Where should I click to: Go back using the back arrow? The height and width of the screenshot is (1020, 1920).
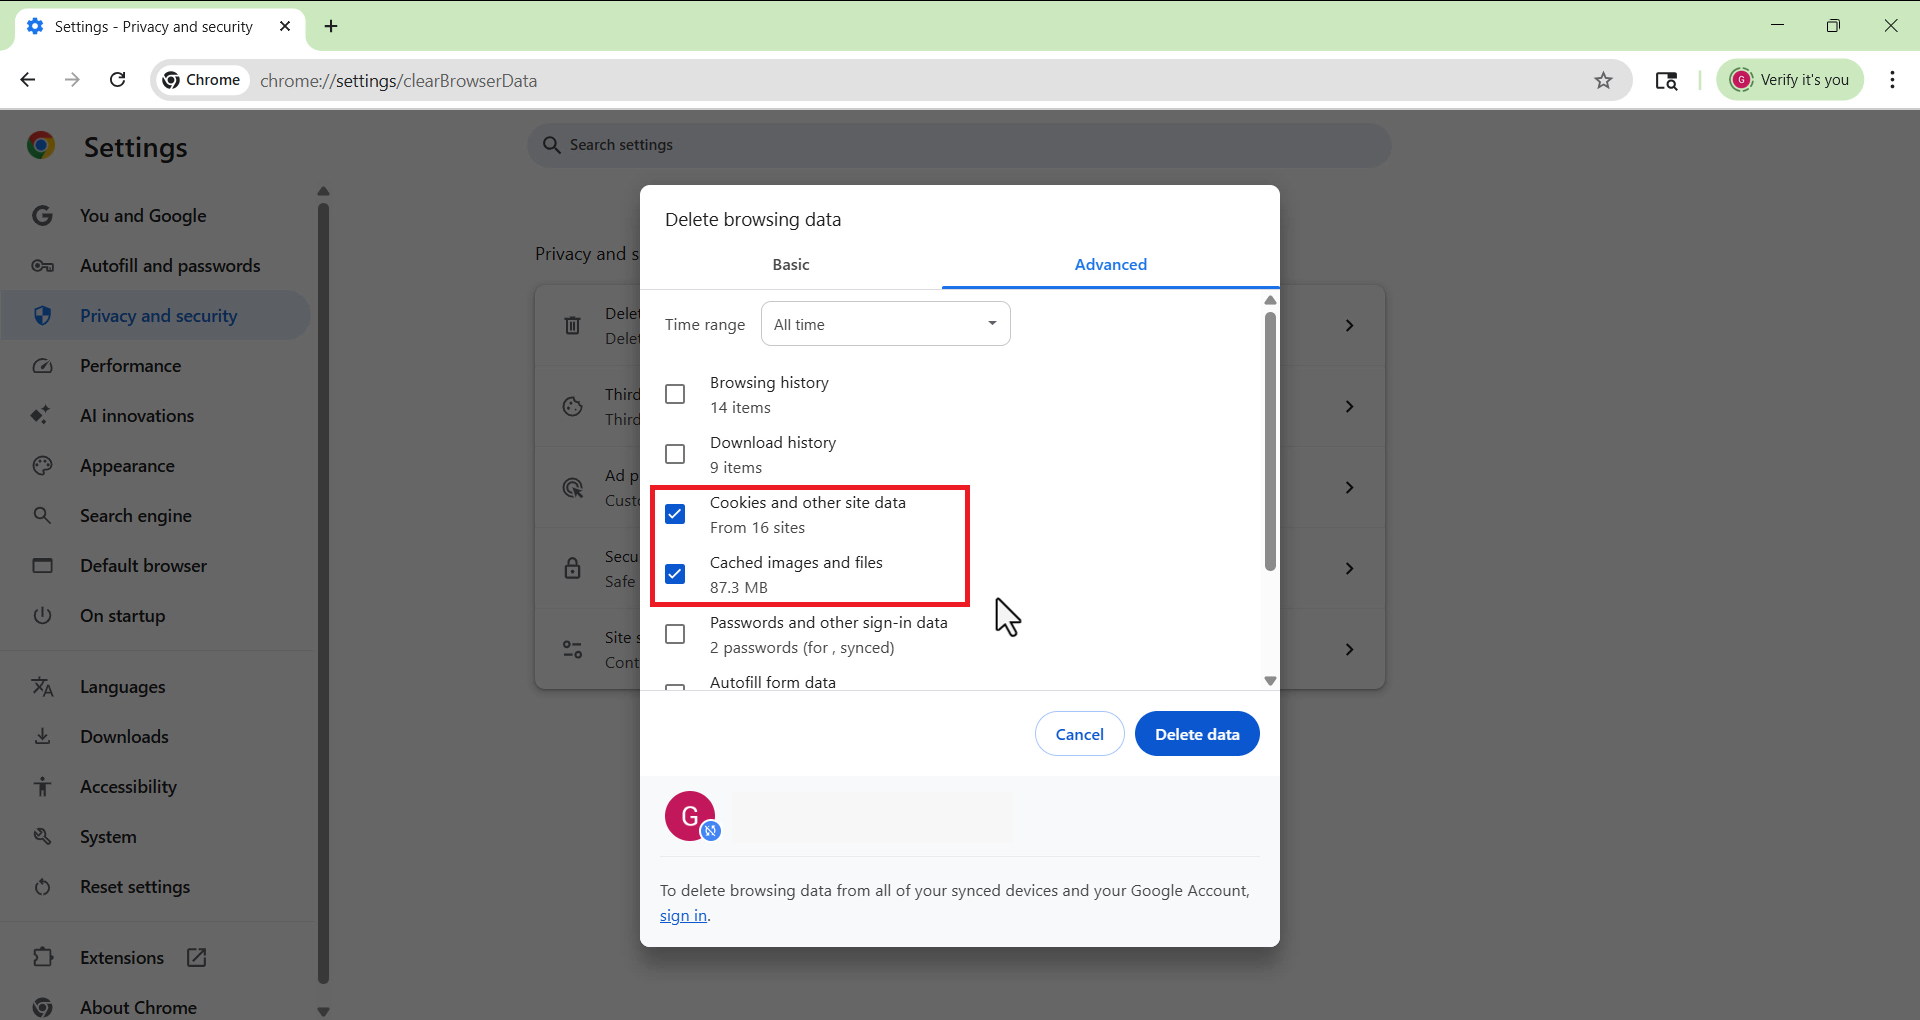[x=28, y=80]
